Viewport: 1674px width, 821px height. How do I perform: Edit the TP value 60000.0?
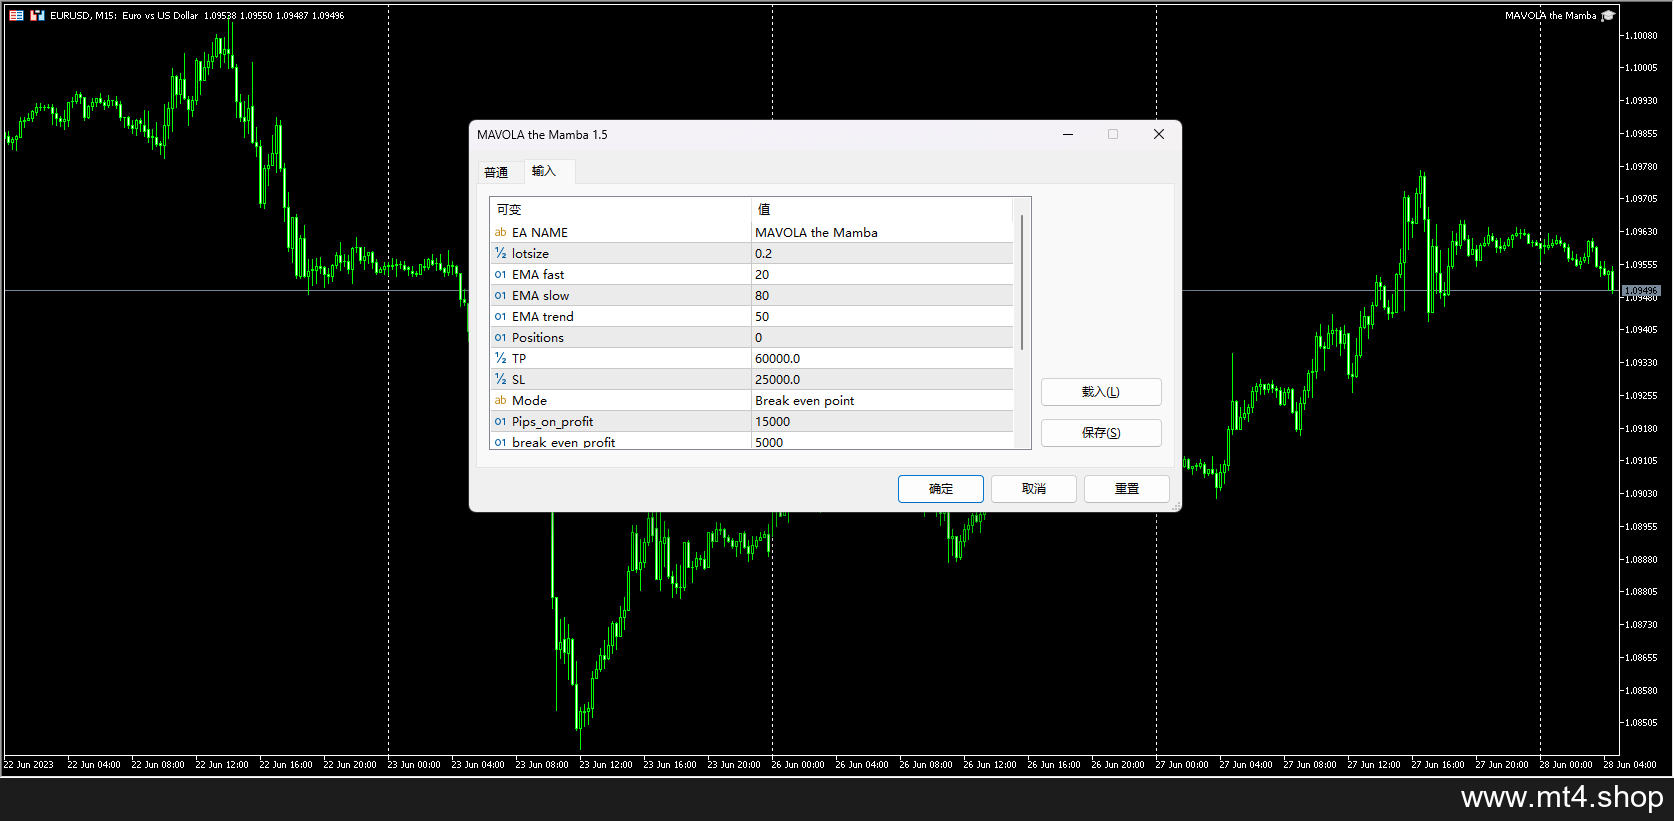tap(882, 359)
